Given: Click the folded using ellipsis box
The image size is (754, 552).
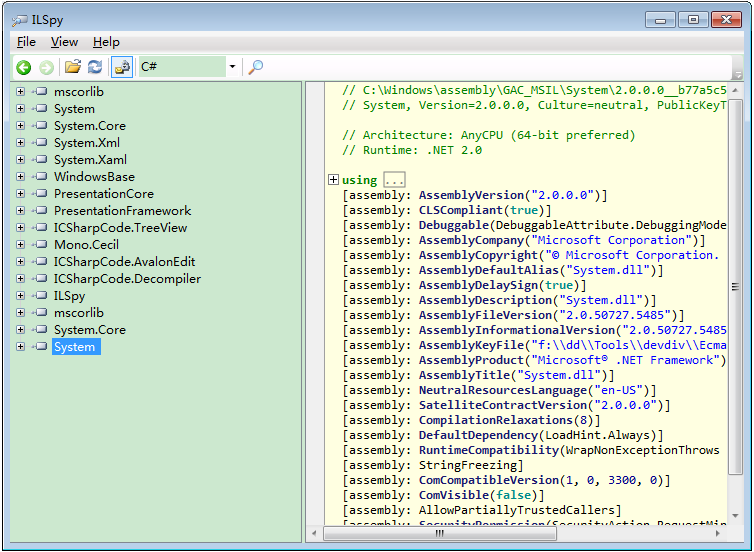Looking at the screenshot, I should (394, 180).
